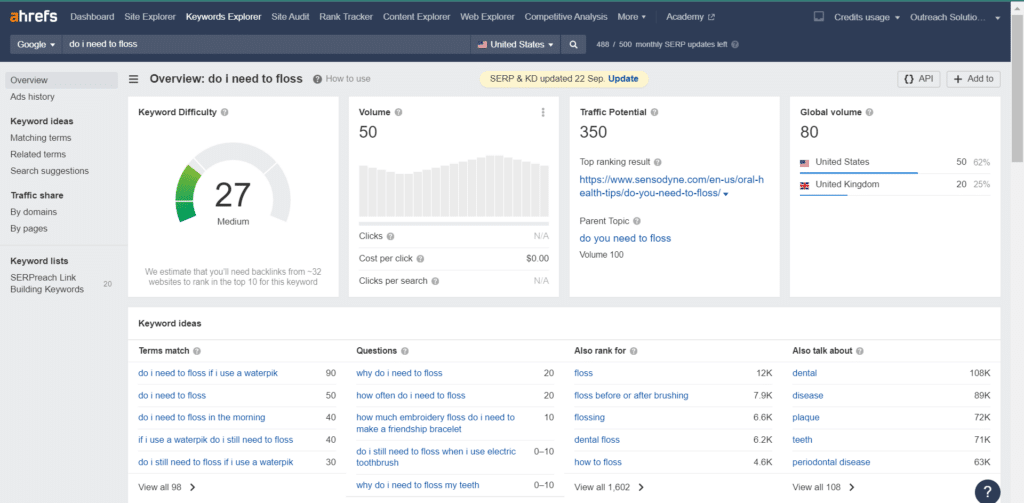Open help icon next to SERP updates left
Screen dimensions: 1024x503
pyautogui.click(x=735, y=44)
